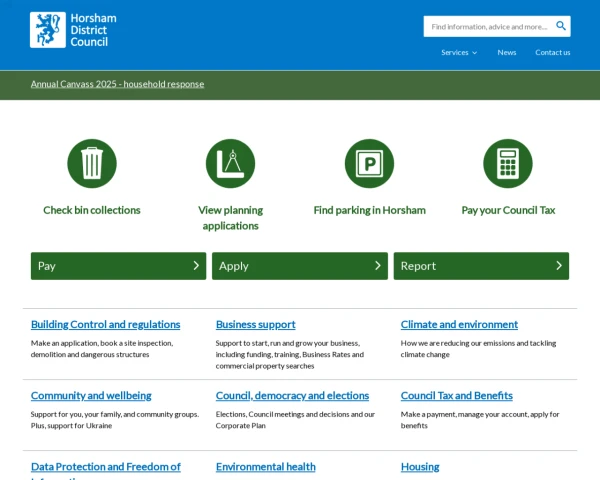The width and height of the screenshot is (600, 480).
Task: Click 'Find parking in Horsham' text link
Action: click(x=370, y=210)
